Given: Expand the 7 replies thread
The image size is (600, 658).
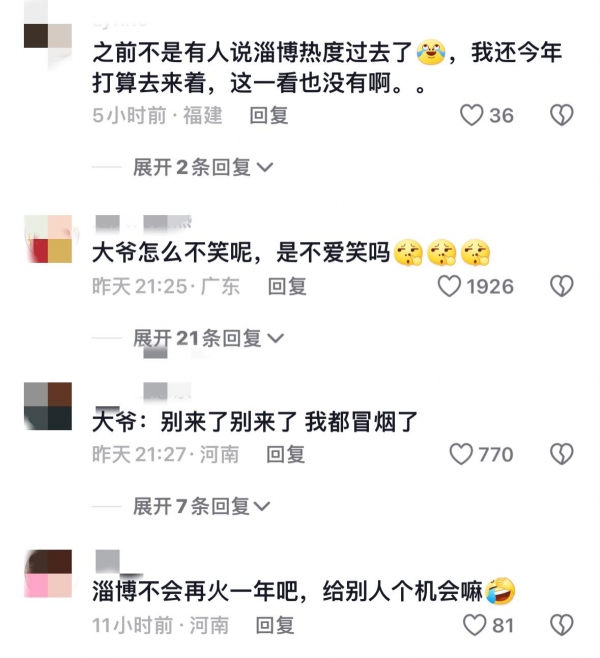Looking at the screenshot, I should click(x=201, y=506).
